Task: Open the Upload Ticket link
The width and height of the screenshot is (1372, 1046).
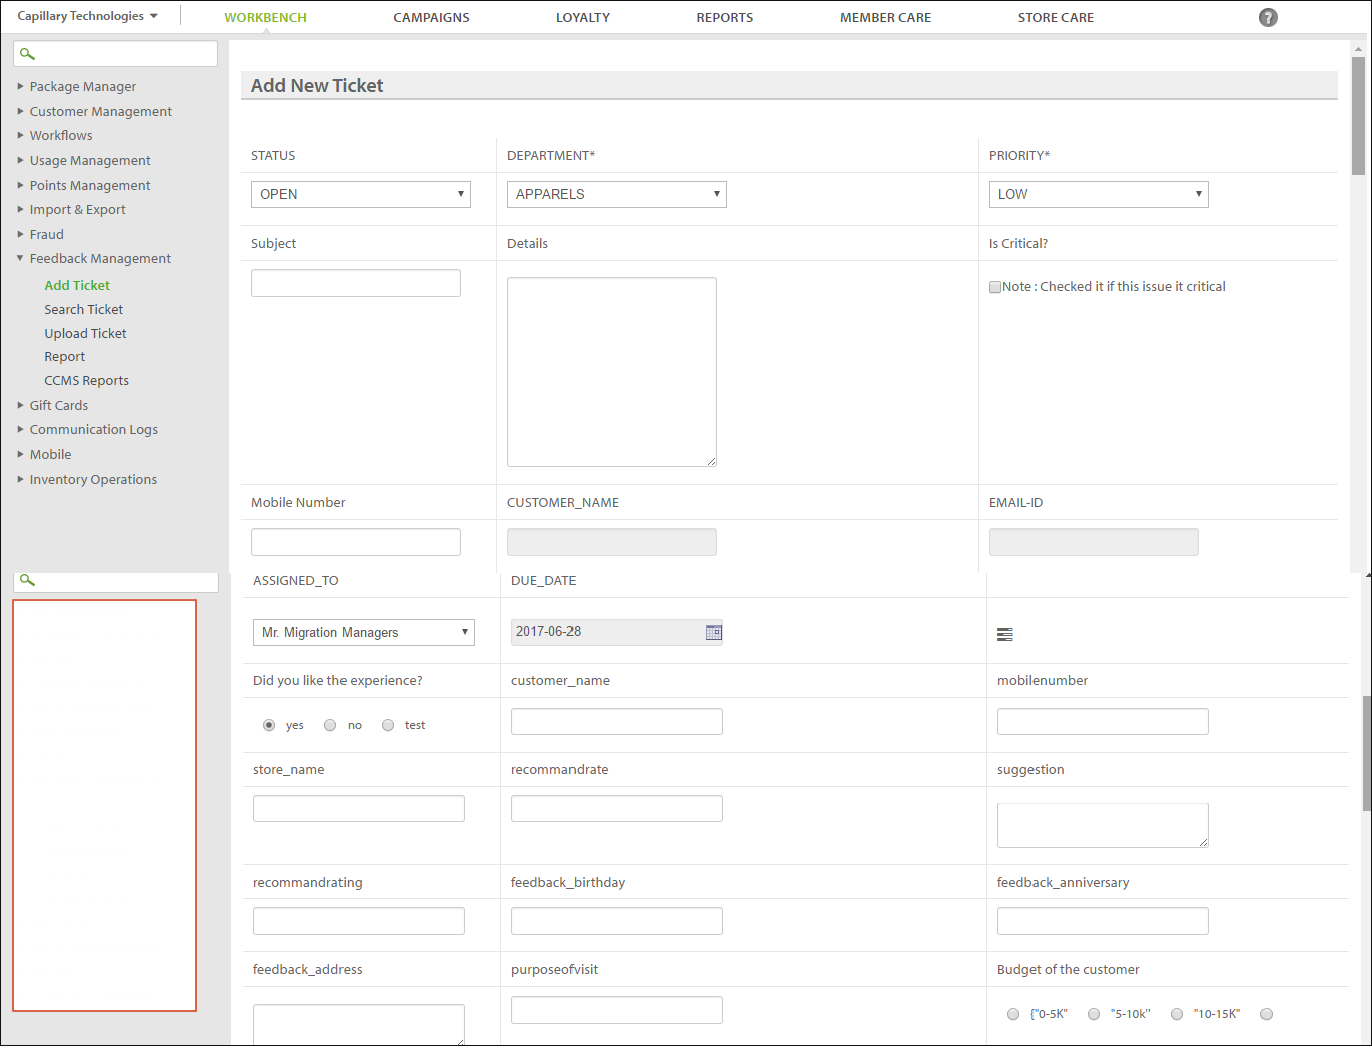Action: [x=85, y=333]
